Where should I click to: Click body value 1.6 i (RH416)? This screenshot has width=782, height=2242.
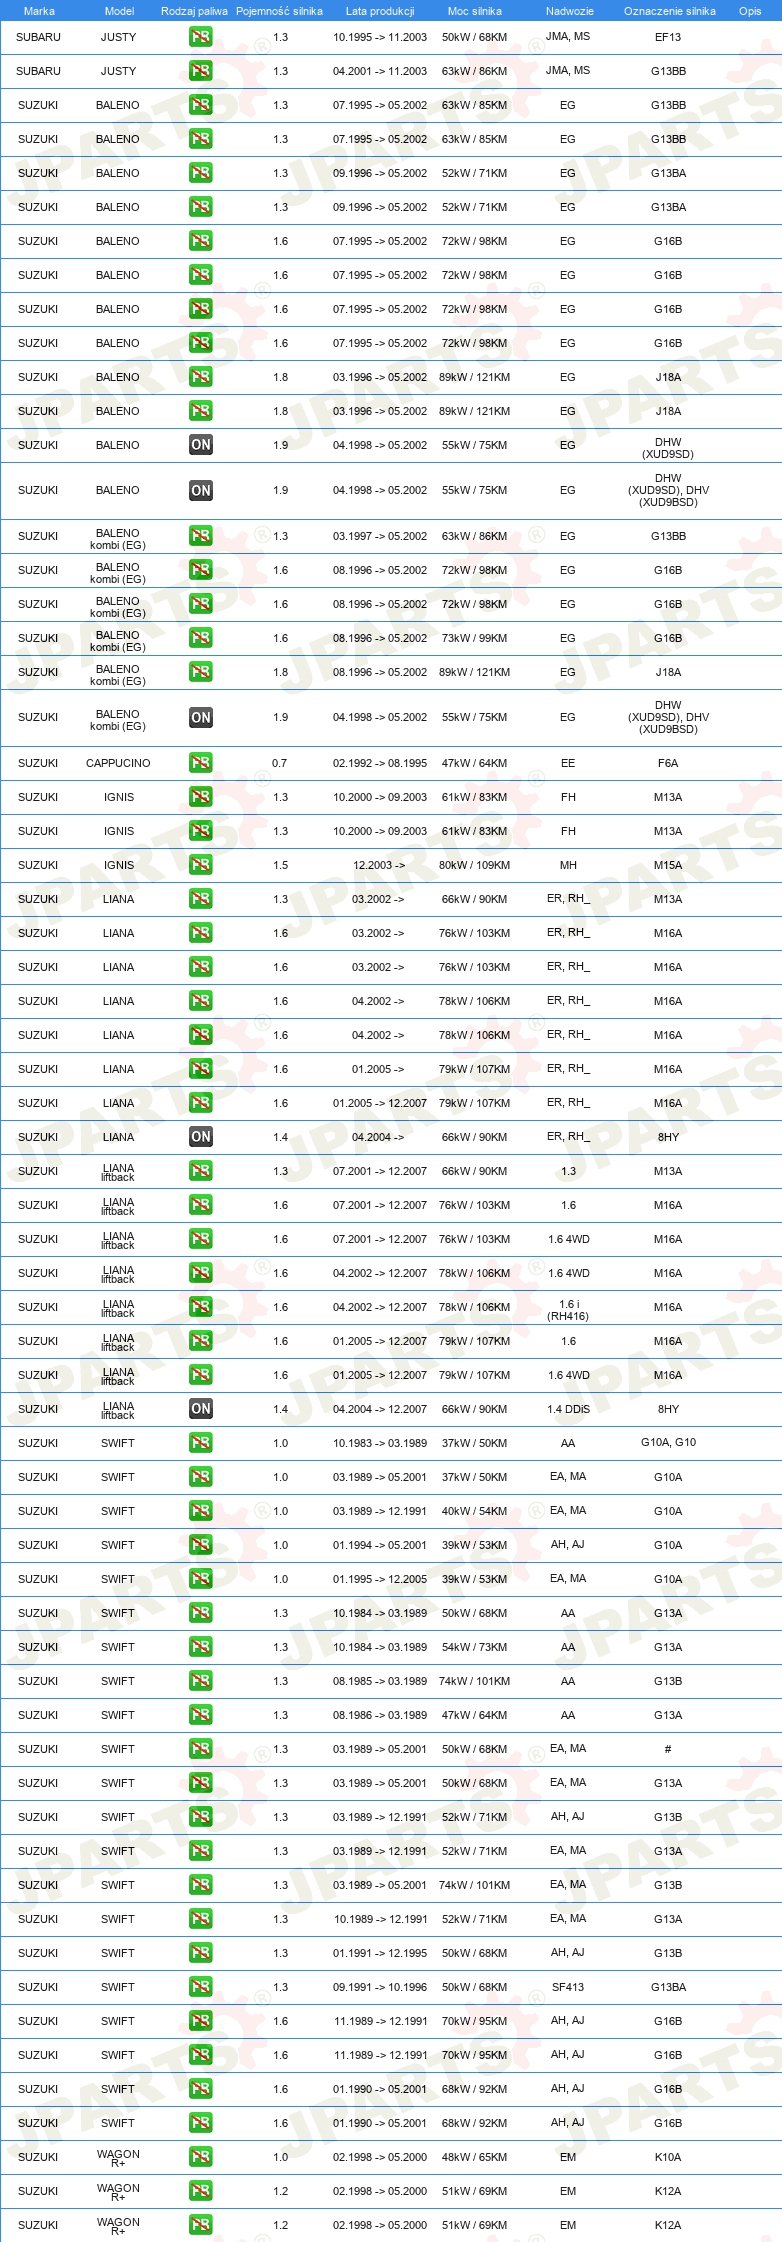(568, 1310)
